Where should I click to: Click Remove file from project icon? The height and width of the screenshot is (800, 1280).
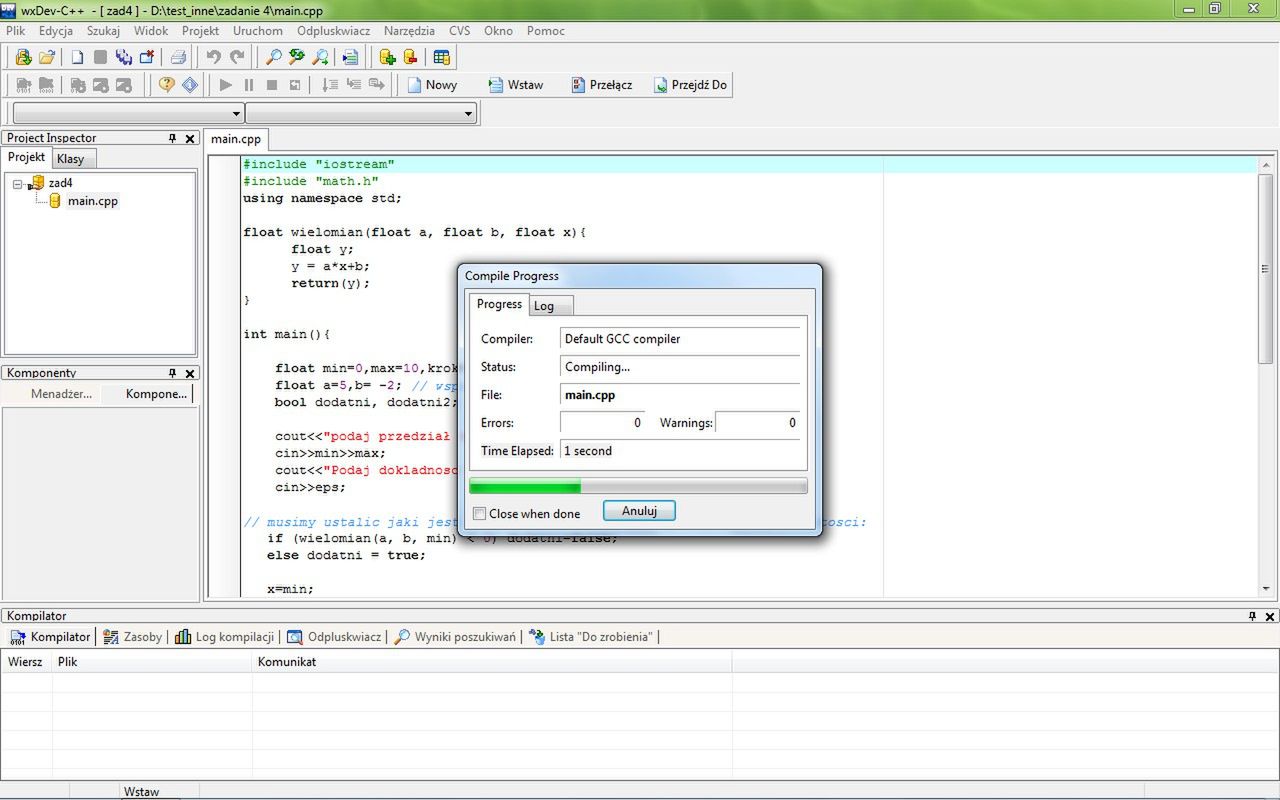[410, 57]
